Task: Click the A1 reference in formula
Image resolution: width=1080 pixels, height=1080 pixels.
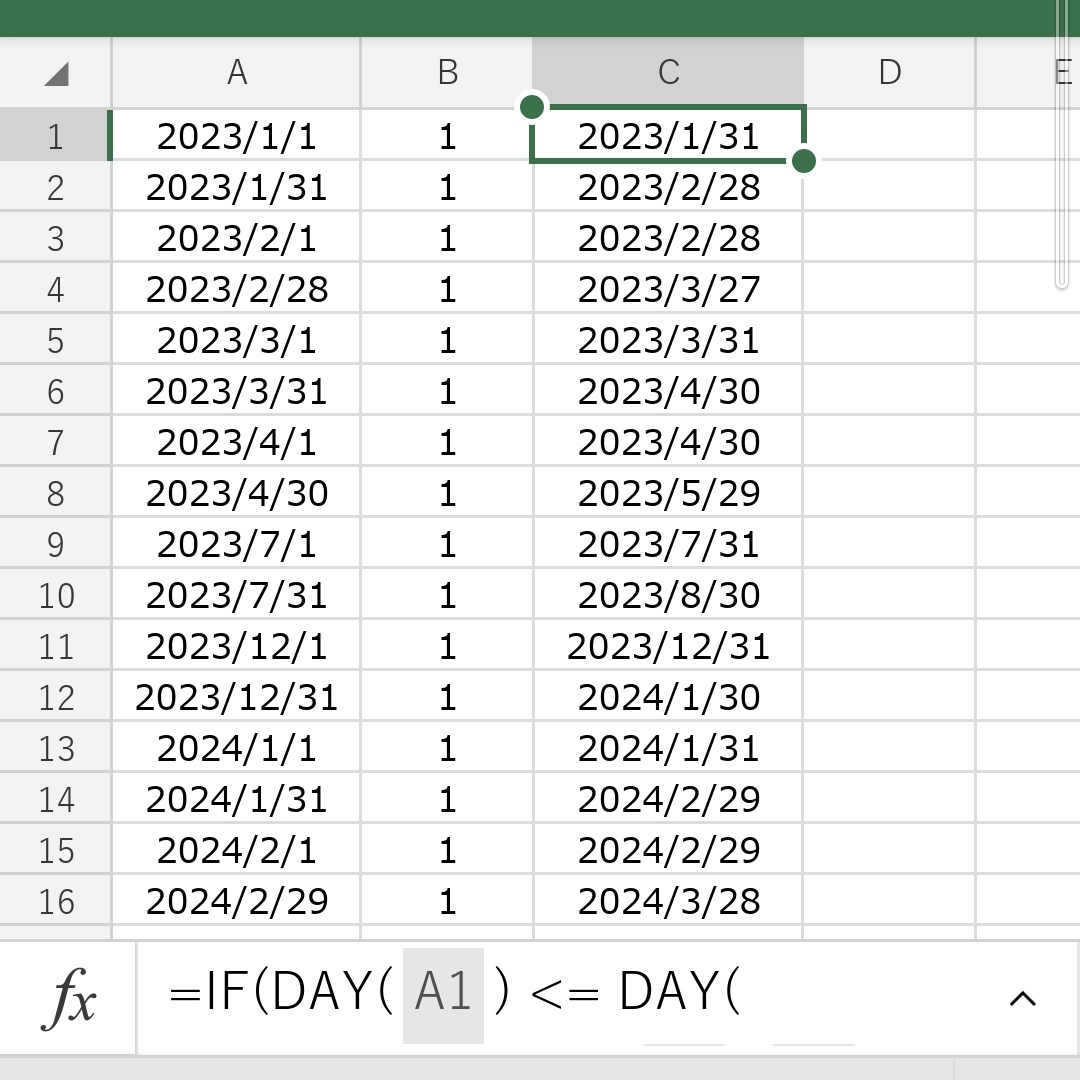Action: 443,993
